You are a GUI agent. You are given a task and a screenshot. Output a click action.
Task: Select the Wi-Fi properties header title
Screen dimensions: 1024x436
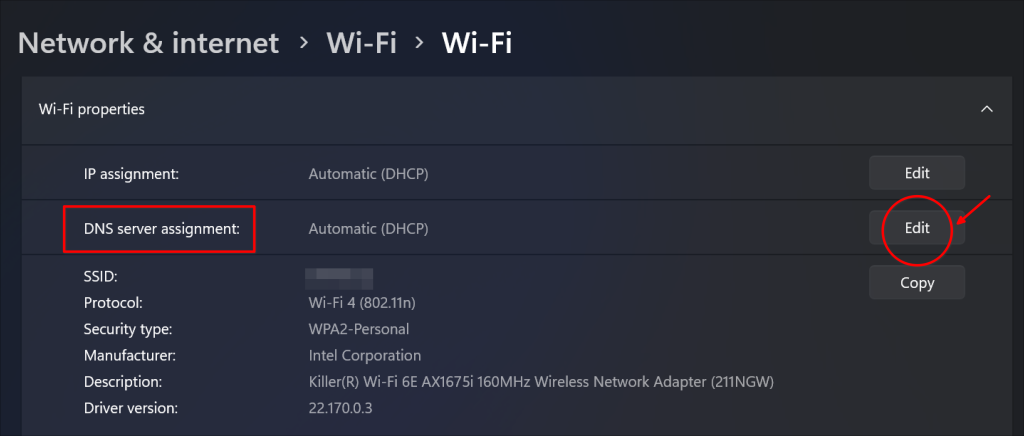click(x=91, y=109)
